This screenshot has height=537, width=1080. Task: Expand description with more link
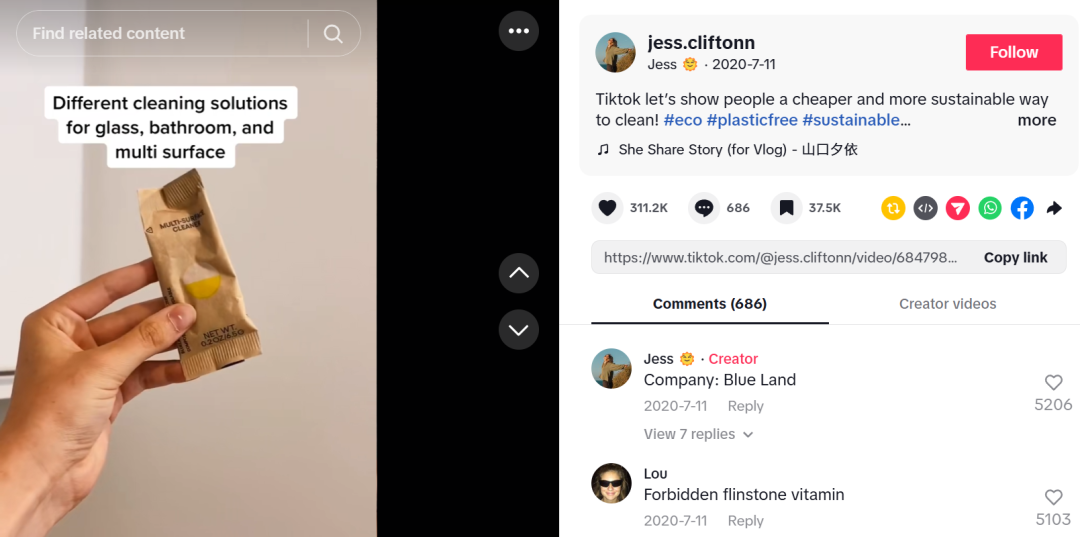point(1036,120)
